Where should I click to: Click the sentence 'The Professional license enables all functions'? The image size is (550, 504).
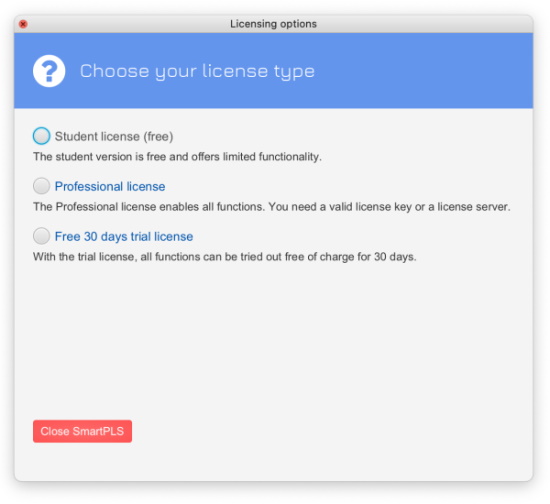point(149,207)
